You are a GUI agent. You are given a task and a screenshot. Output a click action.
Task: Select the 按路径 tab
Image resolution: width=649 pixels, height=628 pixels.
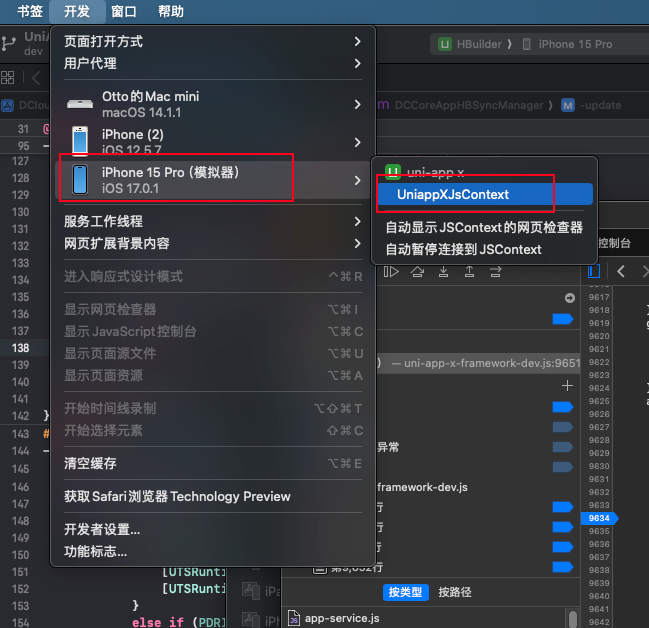455,592
